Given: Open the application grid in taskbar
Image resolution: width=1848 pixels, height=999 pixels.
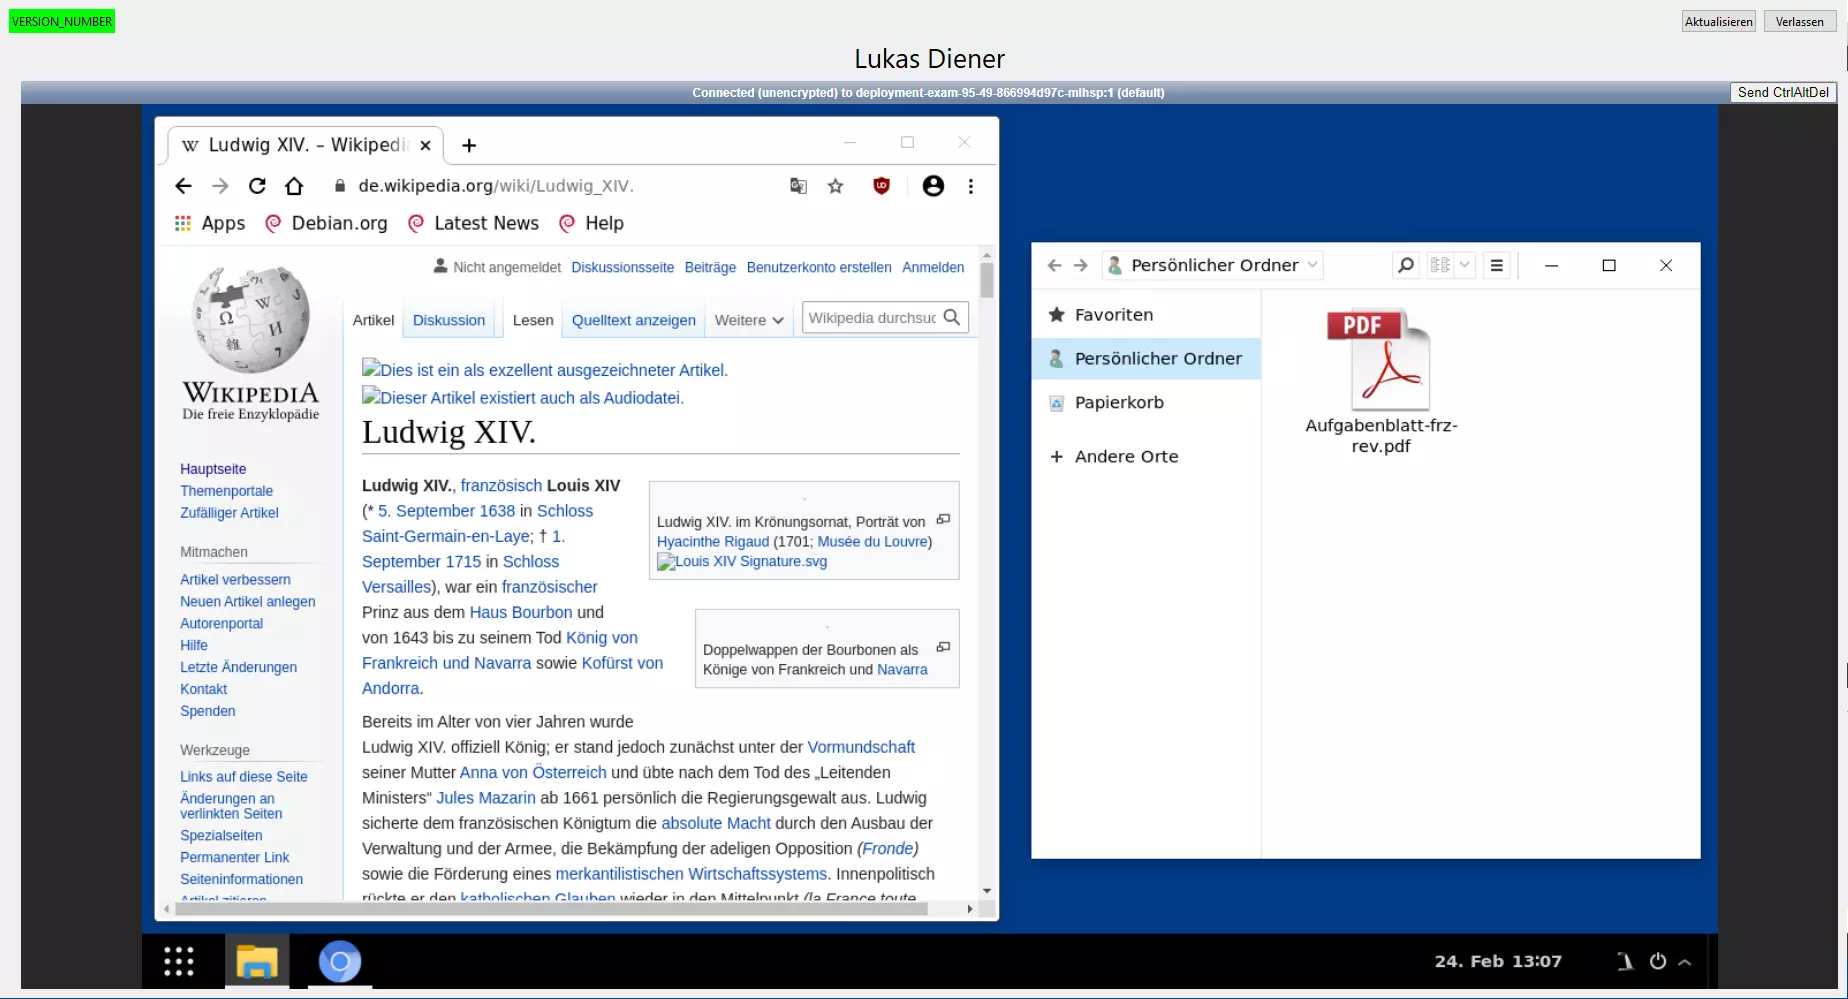Looking at the screenshot, I should 179,961.
